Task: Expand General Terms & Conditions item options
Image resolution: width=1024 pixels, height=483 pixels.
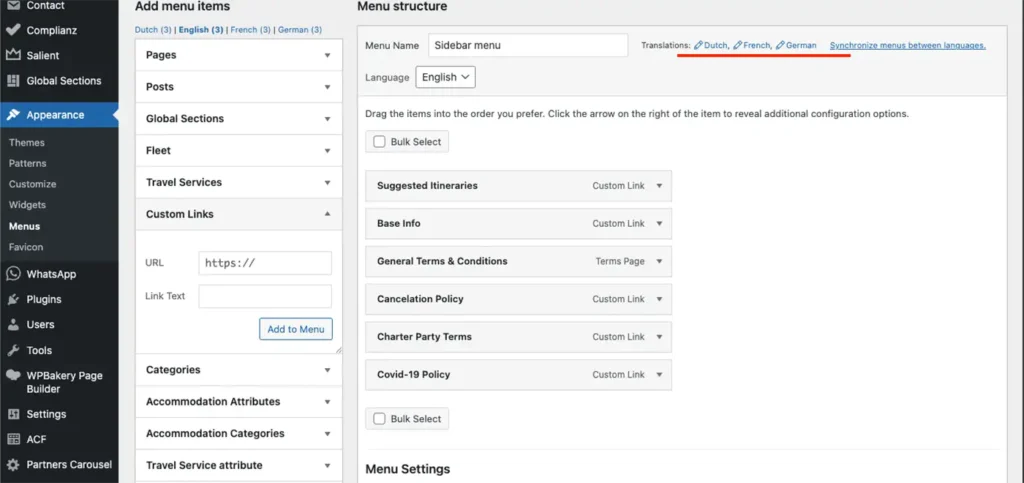Action: coord(659,262)
